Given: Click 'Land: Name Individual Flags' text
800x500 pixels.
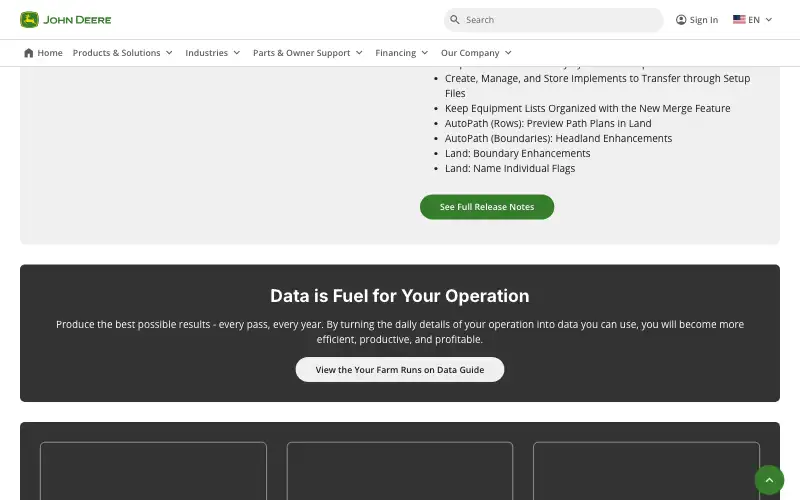Looking at the screenshot, I should [510, 168].
